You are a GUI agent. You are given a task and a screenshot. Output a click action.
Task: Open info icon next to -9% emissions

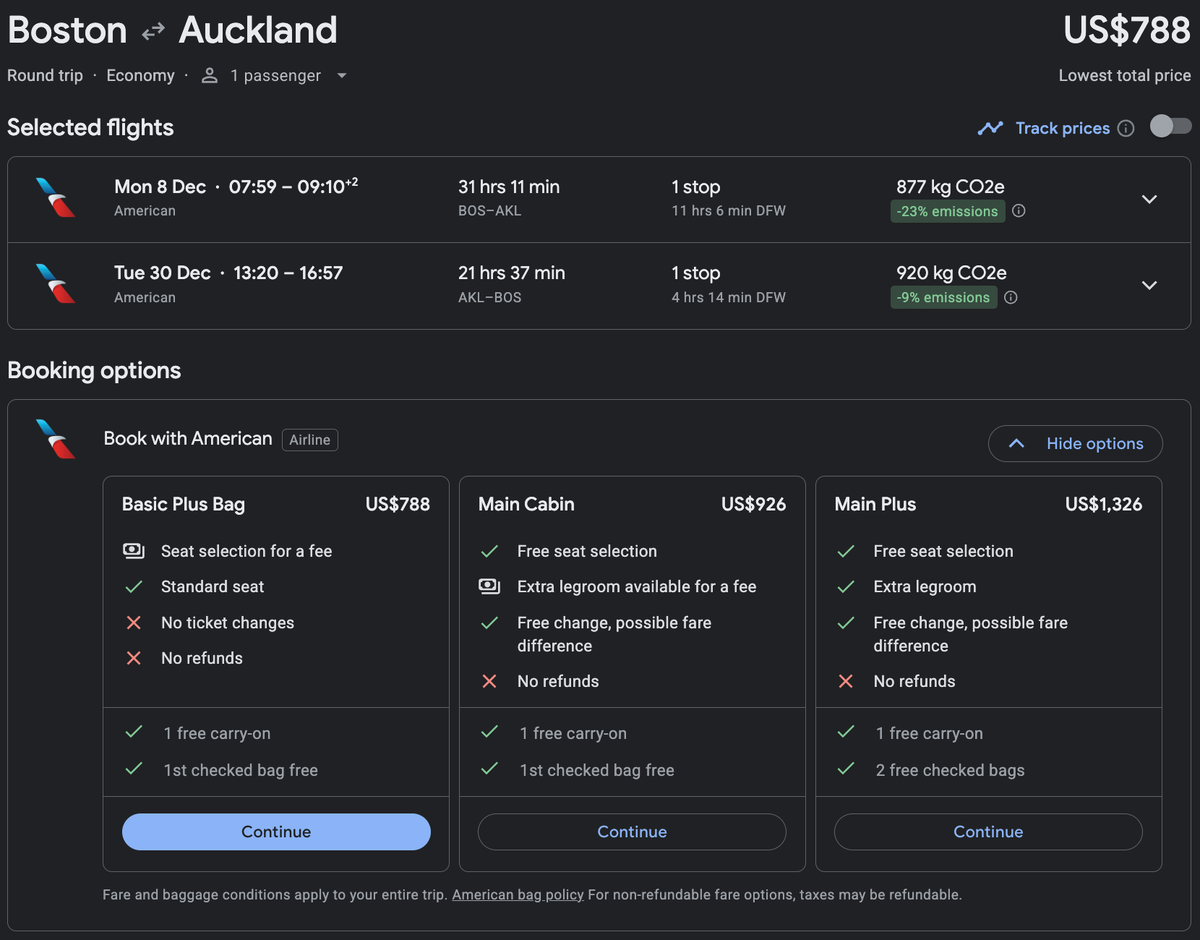coord(1010,297)
